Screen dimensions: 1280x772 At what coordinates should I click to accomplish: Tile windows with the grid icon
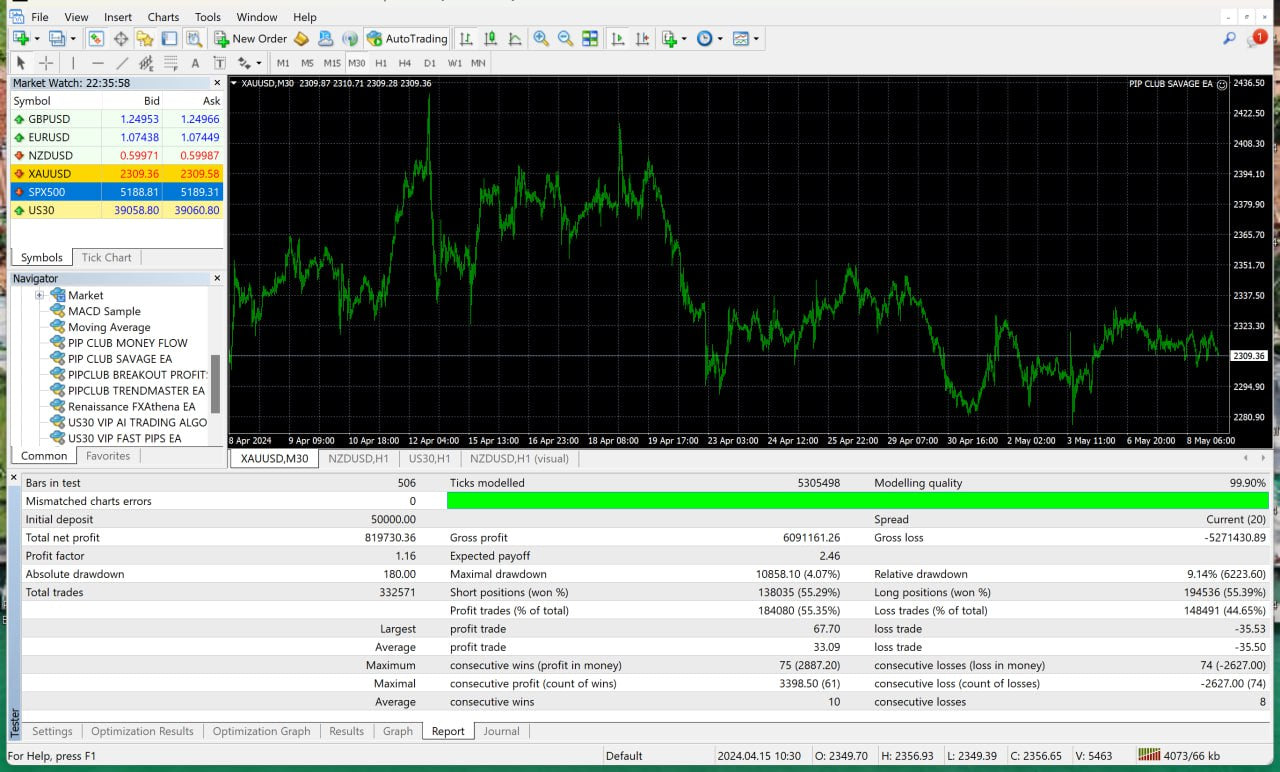pos(590,39)
